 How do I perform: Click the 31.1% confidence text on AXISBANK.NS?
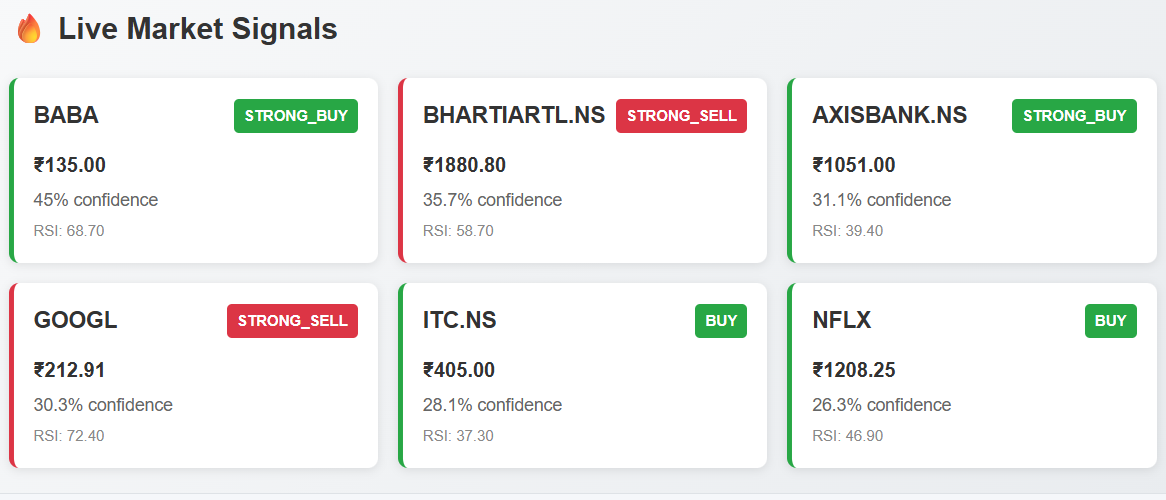coord(882,200)
